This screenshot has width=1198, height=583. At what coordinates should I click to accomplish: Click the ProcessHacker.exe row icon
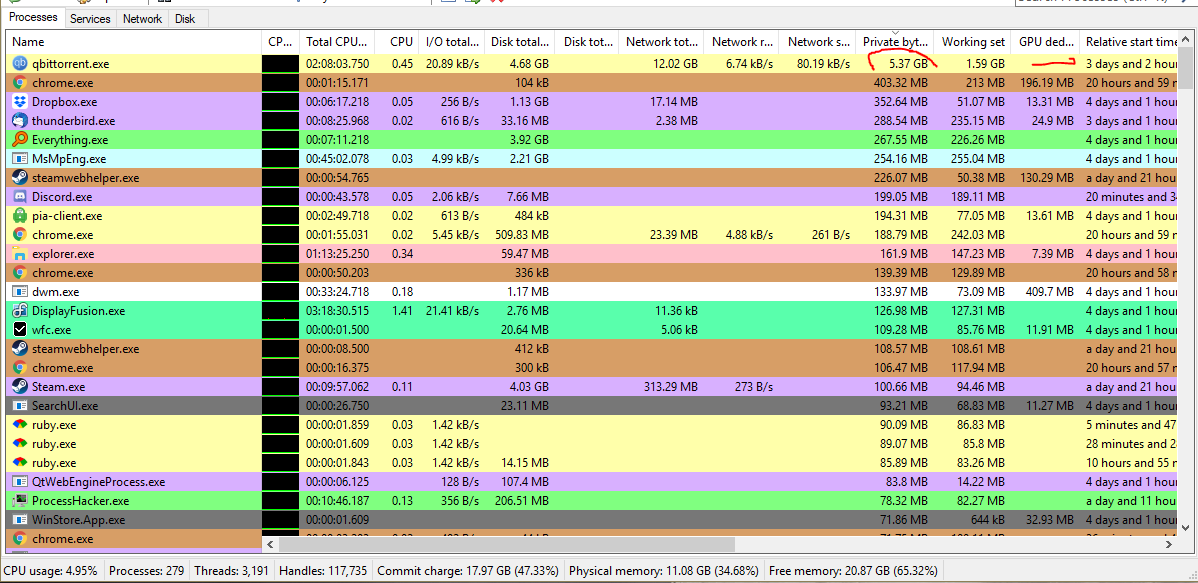(18, 500)
